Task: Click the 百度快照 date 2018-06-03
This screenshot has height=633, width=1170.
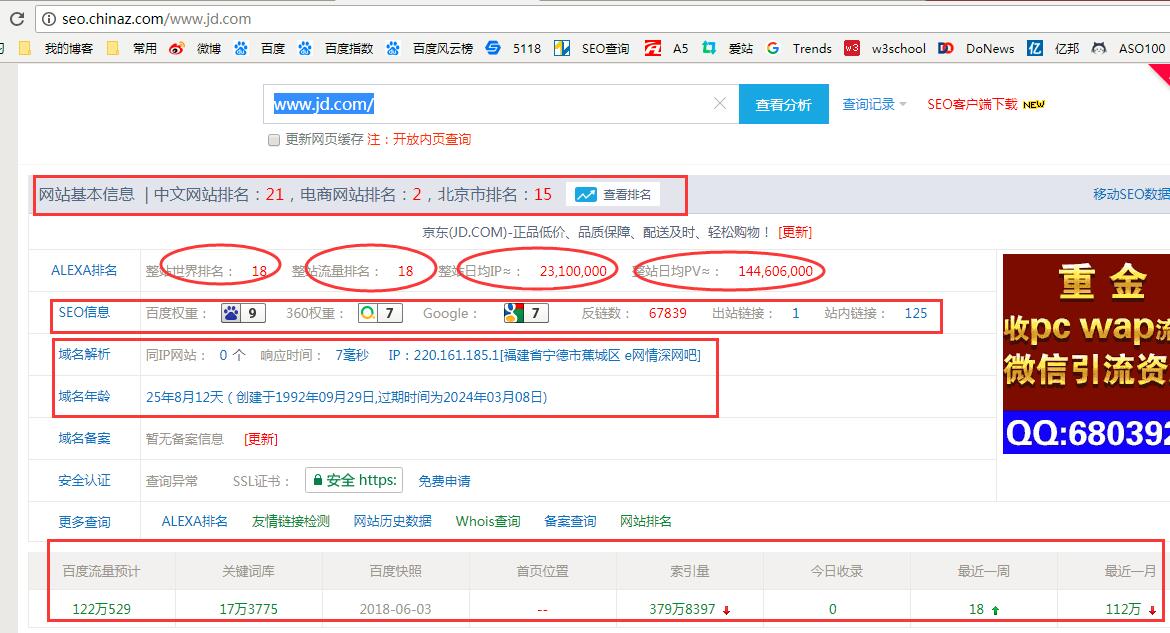Action: [x=395, y=609]
